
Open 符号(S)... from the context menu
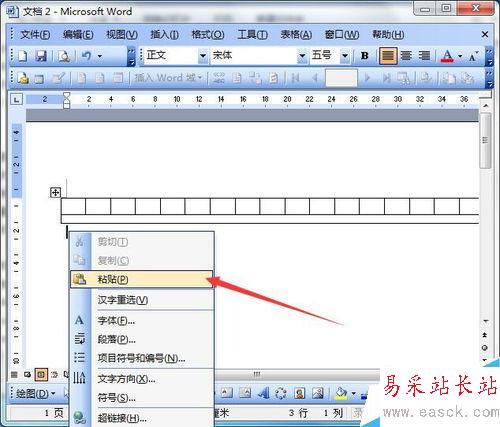click(141, 397)
